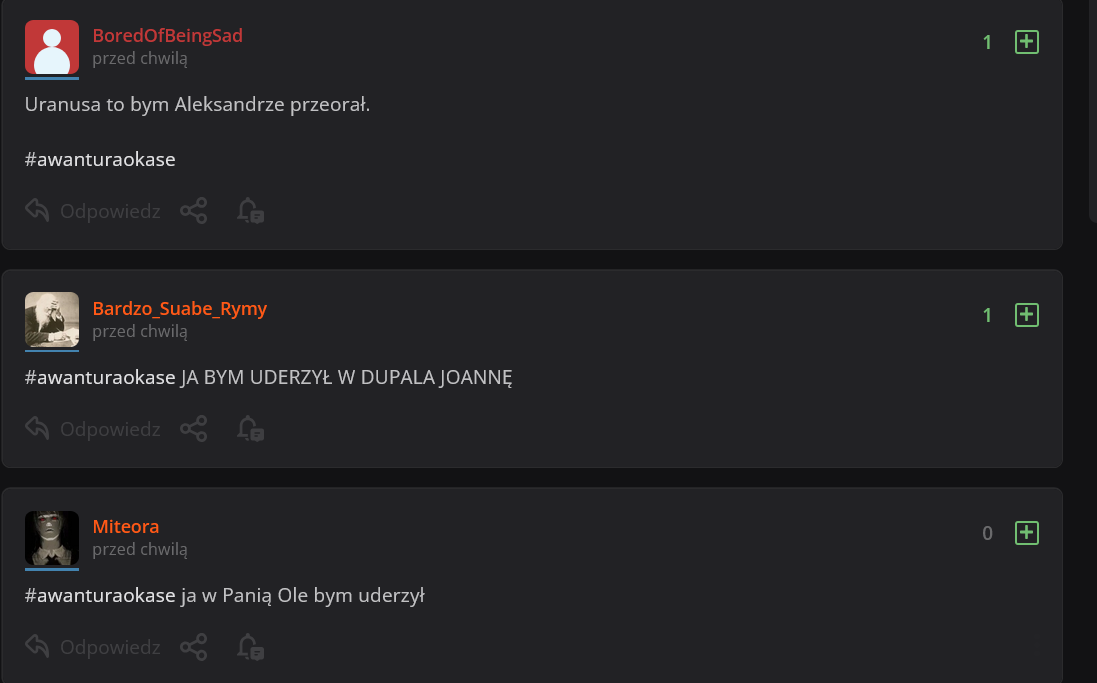Upvote Miteora's comment with plus icon
The image size is (1097, 683).
1026,533
